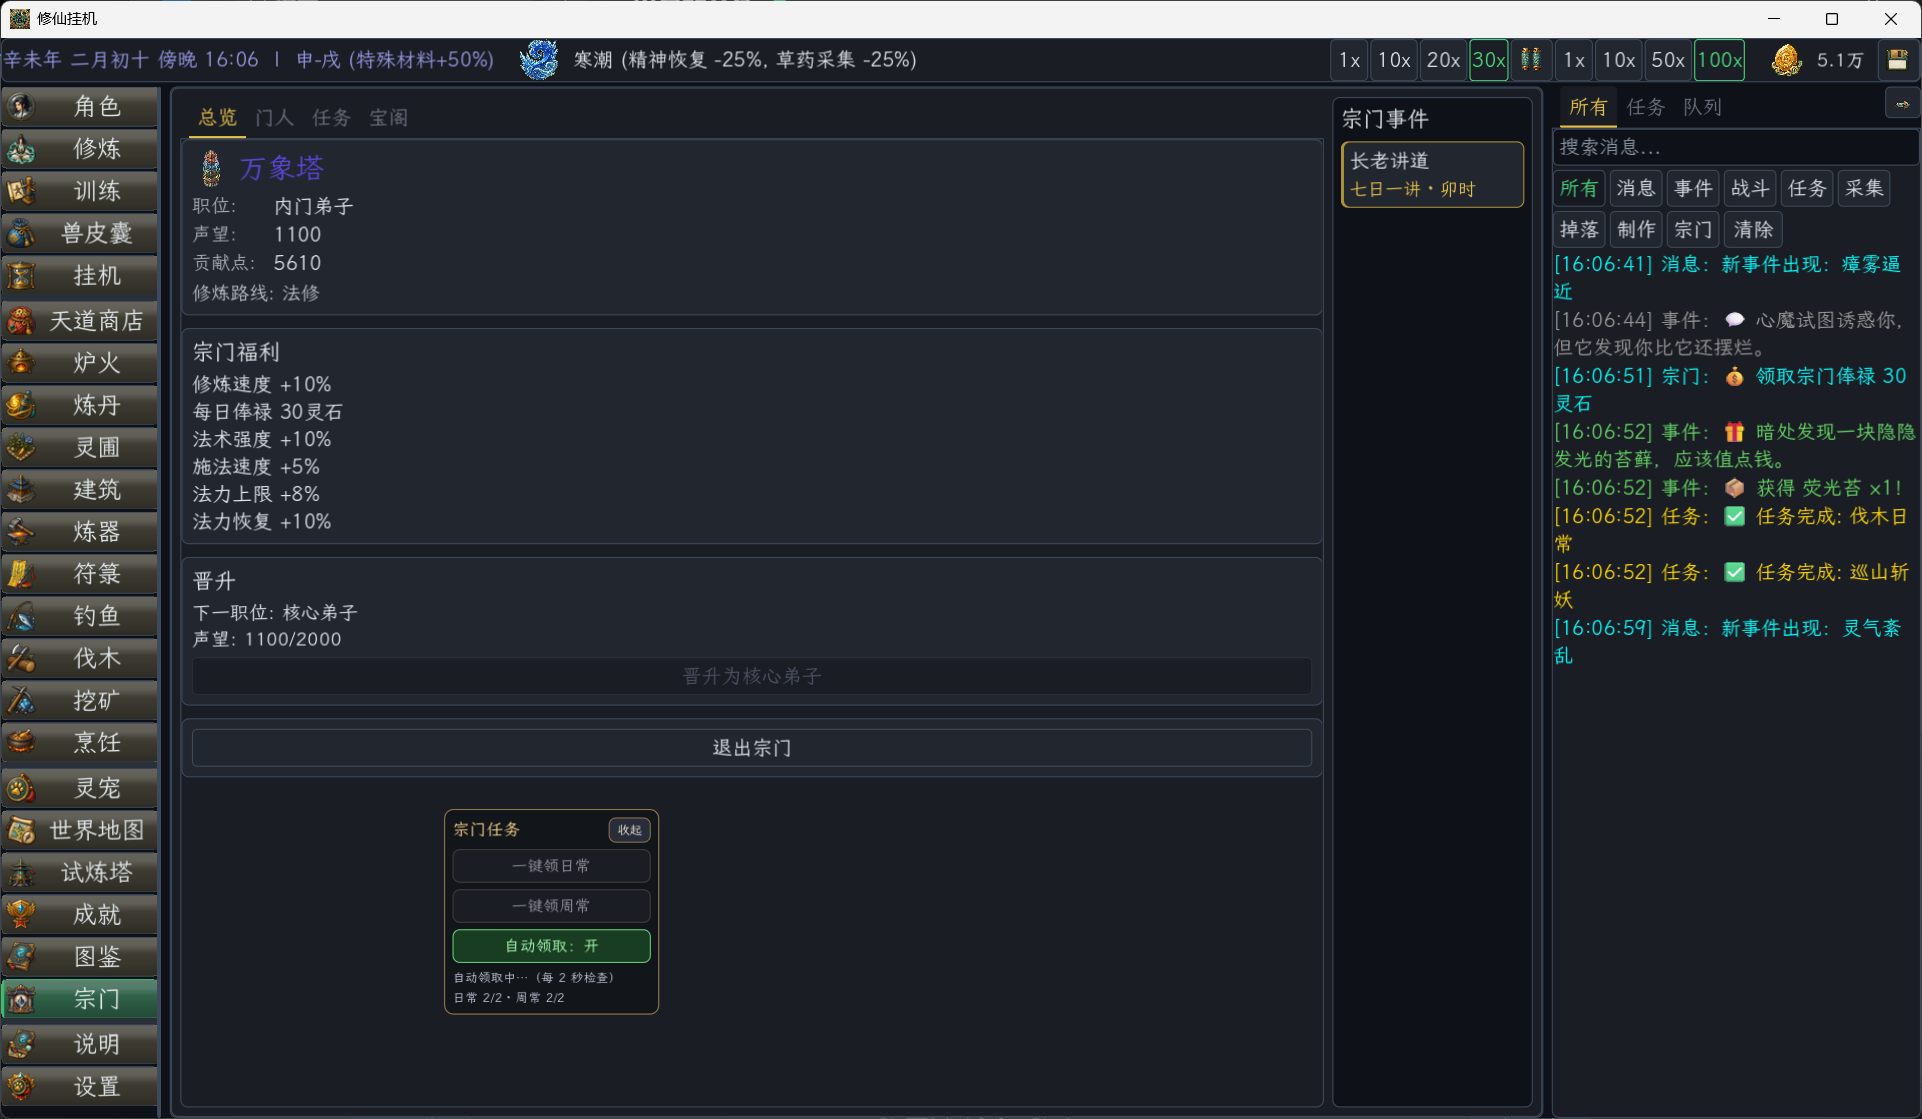Viewport: 1922px width, 1119px height.
Task: Click the weather dragon icon beside 寒潮
Action: [540, 60]
